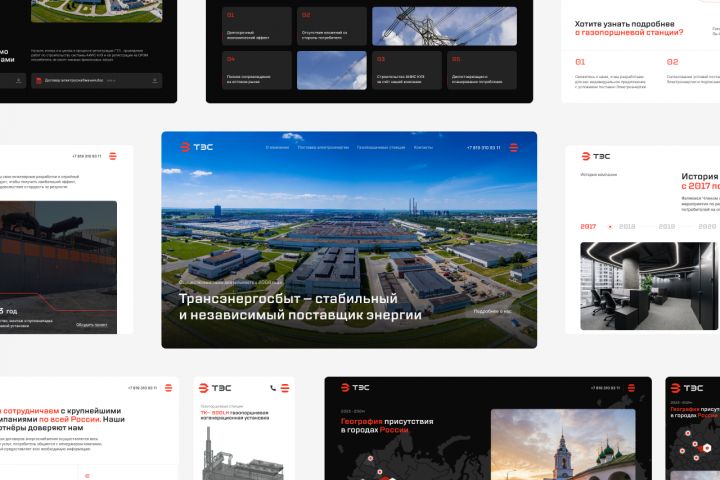
Task: Click the ТЭС logo in the ТК-500LH mobile mockup
Action: [x=215, y=388]
